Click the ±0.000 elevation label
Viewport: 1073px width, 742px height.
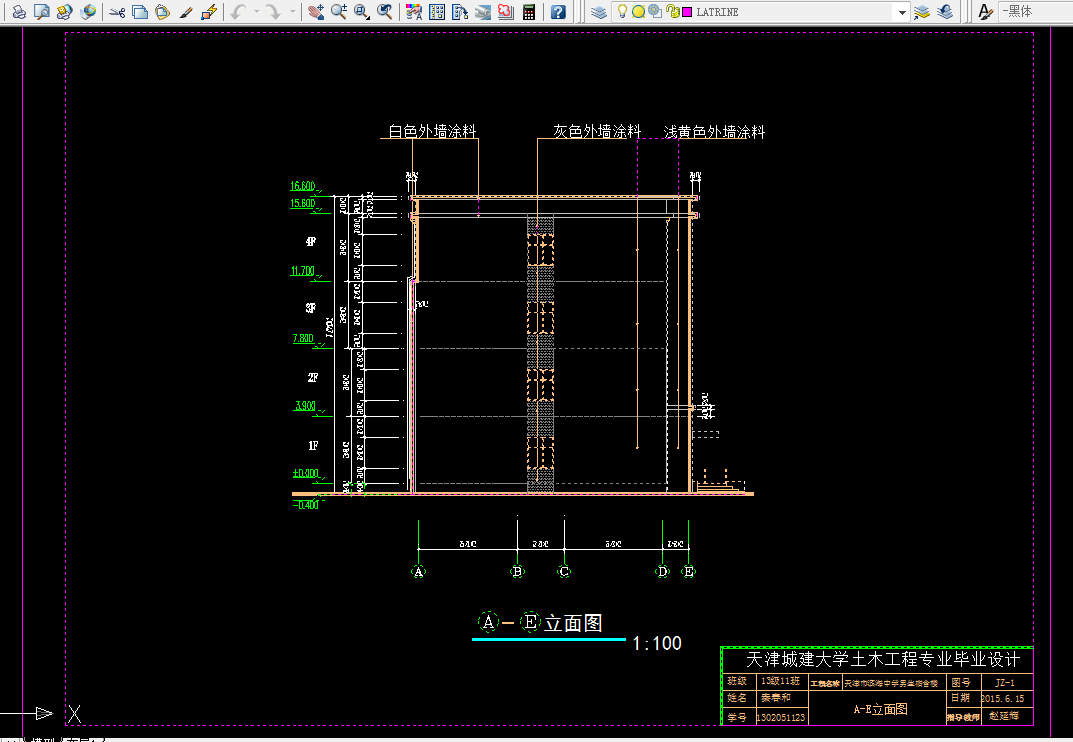[306, 473]
